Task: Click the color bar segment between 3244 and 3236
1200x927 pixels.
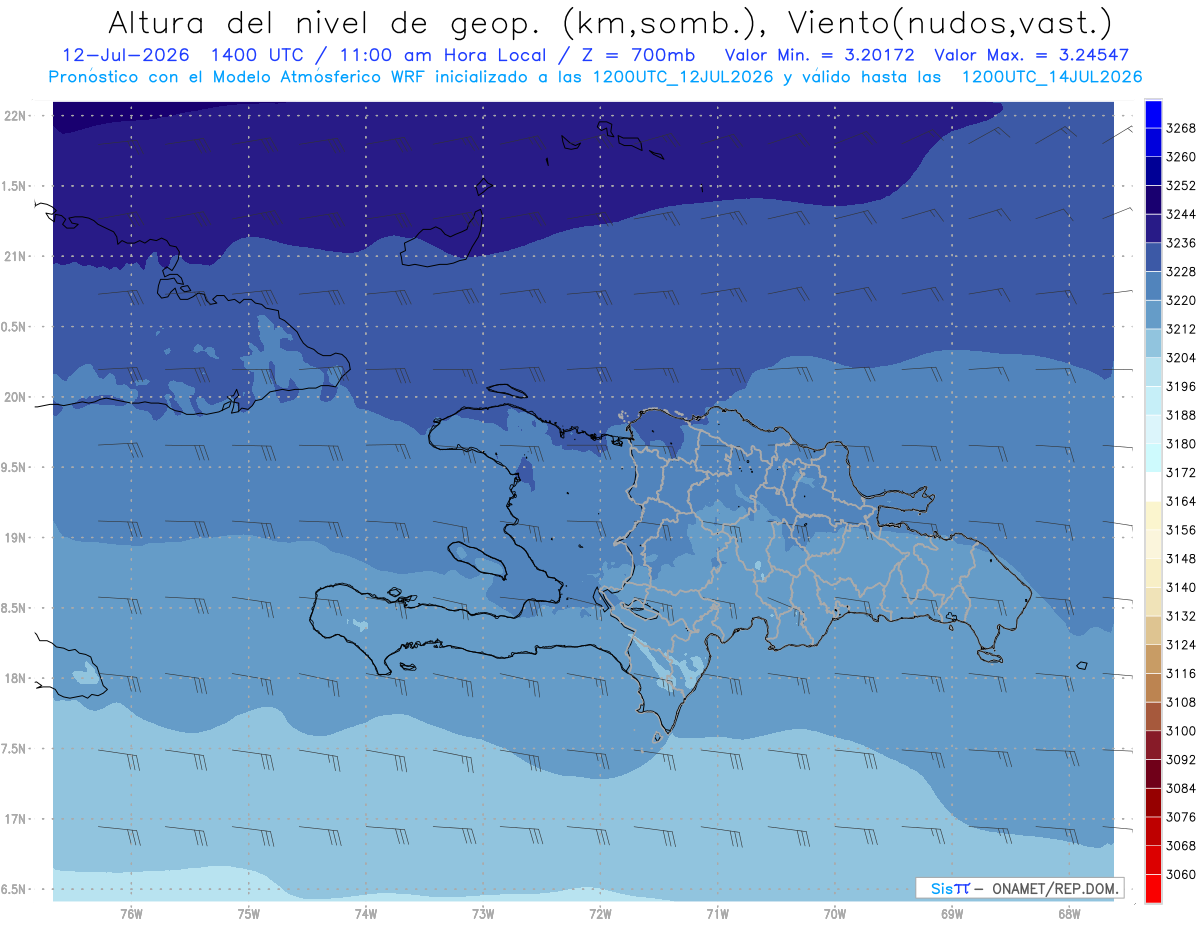Action: click(x=1153, y=229)
